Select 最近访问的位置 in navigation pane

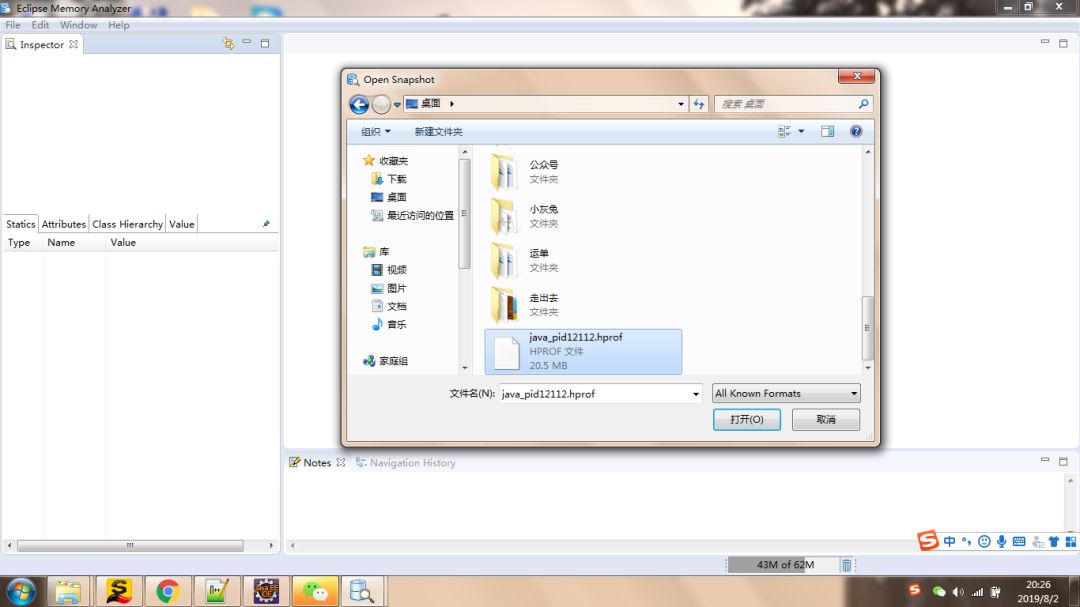[x=412, y=216]
